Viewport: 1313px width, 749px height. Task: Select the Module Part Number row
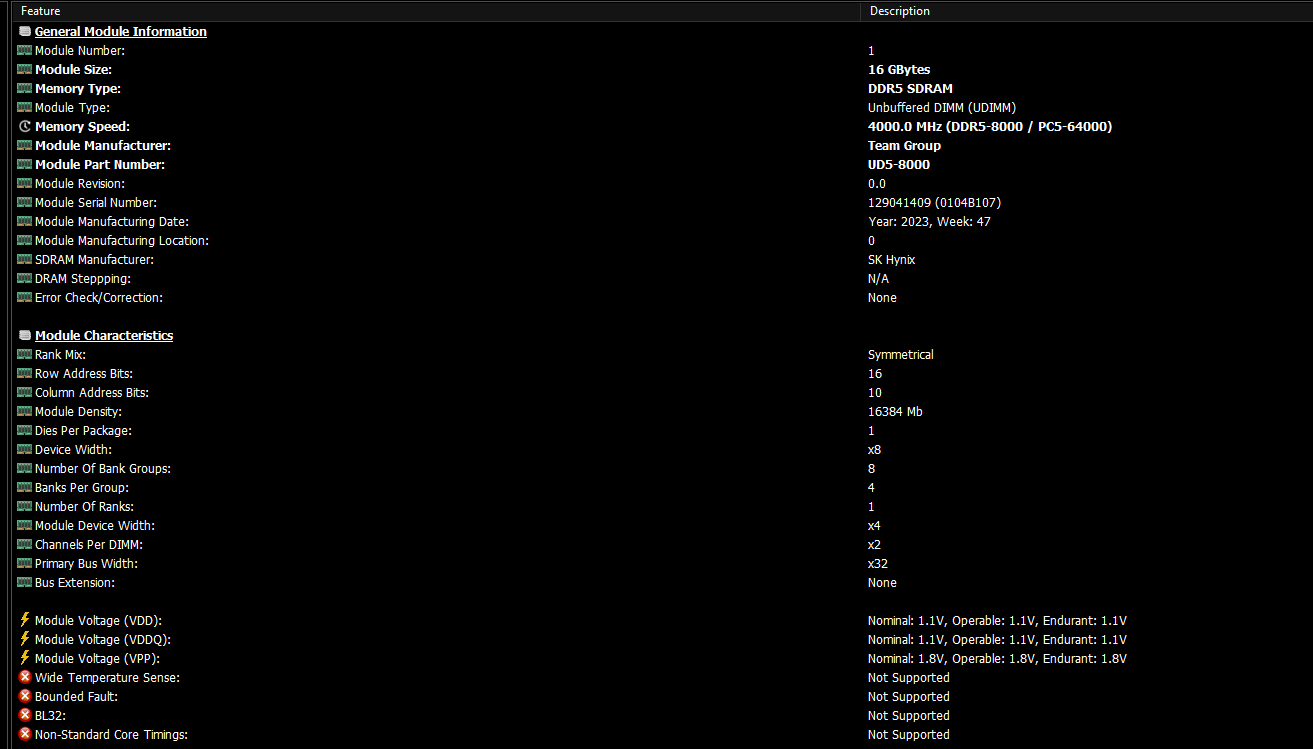[100, 165]
